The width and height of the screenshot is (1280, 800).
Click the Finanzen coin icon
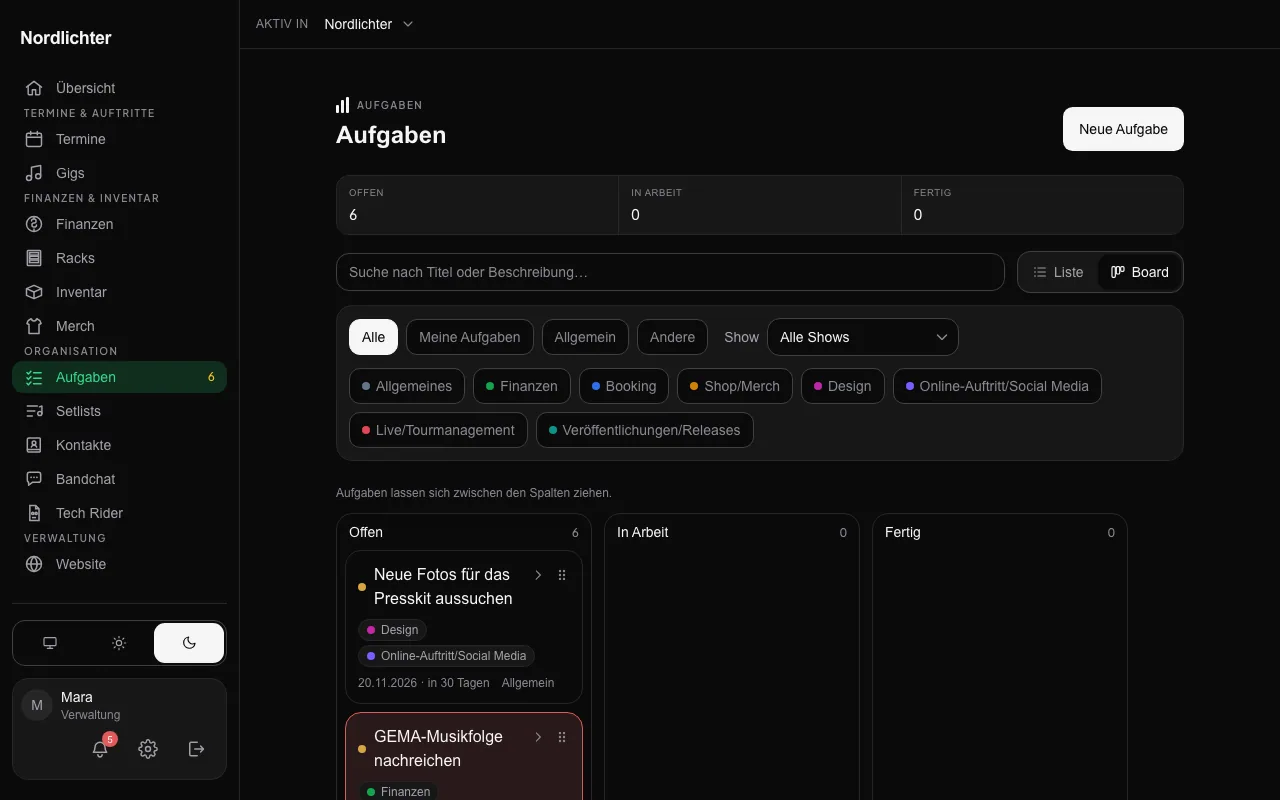pos(34,224)
